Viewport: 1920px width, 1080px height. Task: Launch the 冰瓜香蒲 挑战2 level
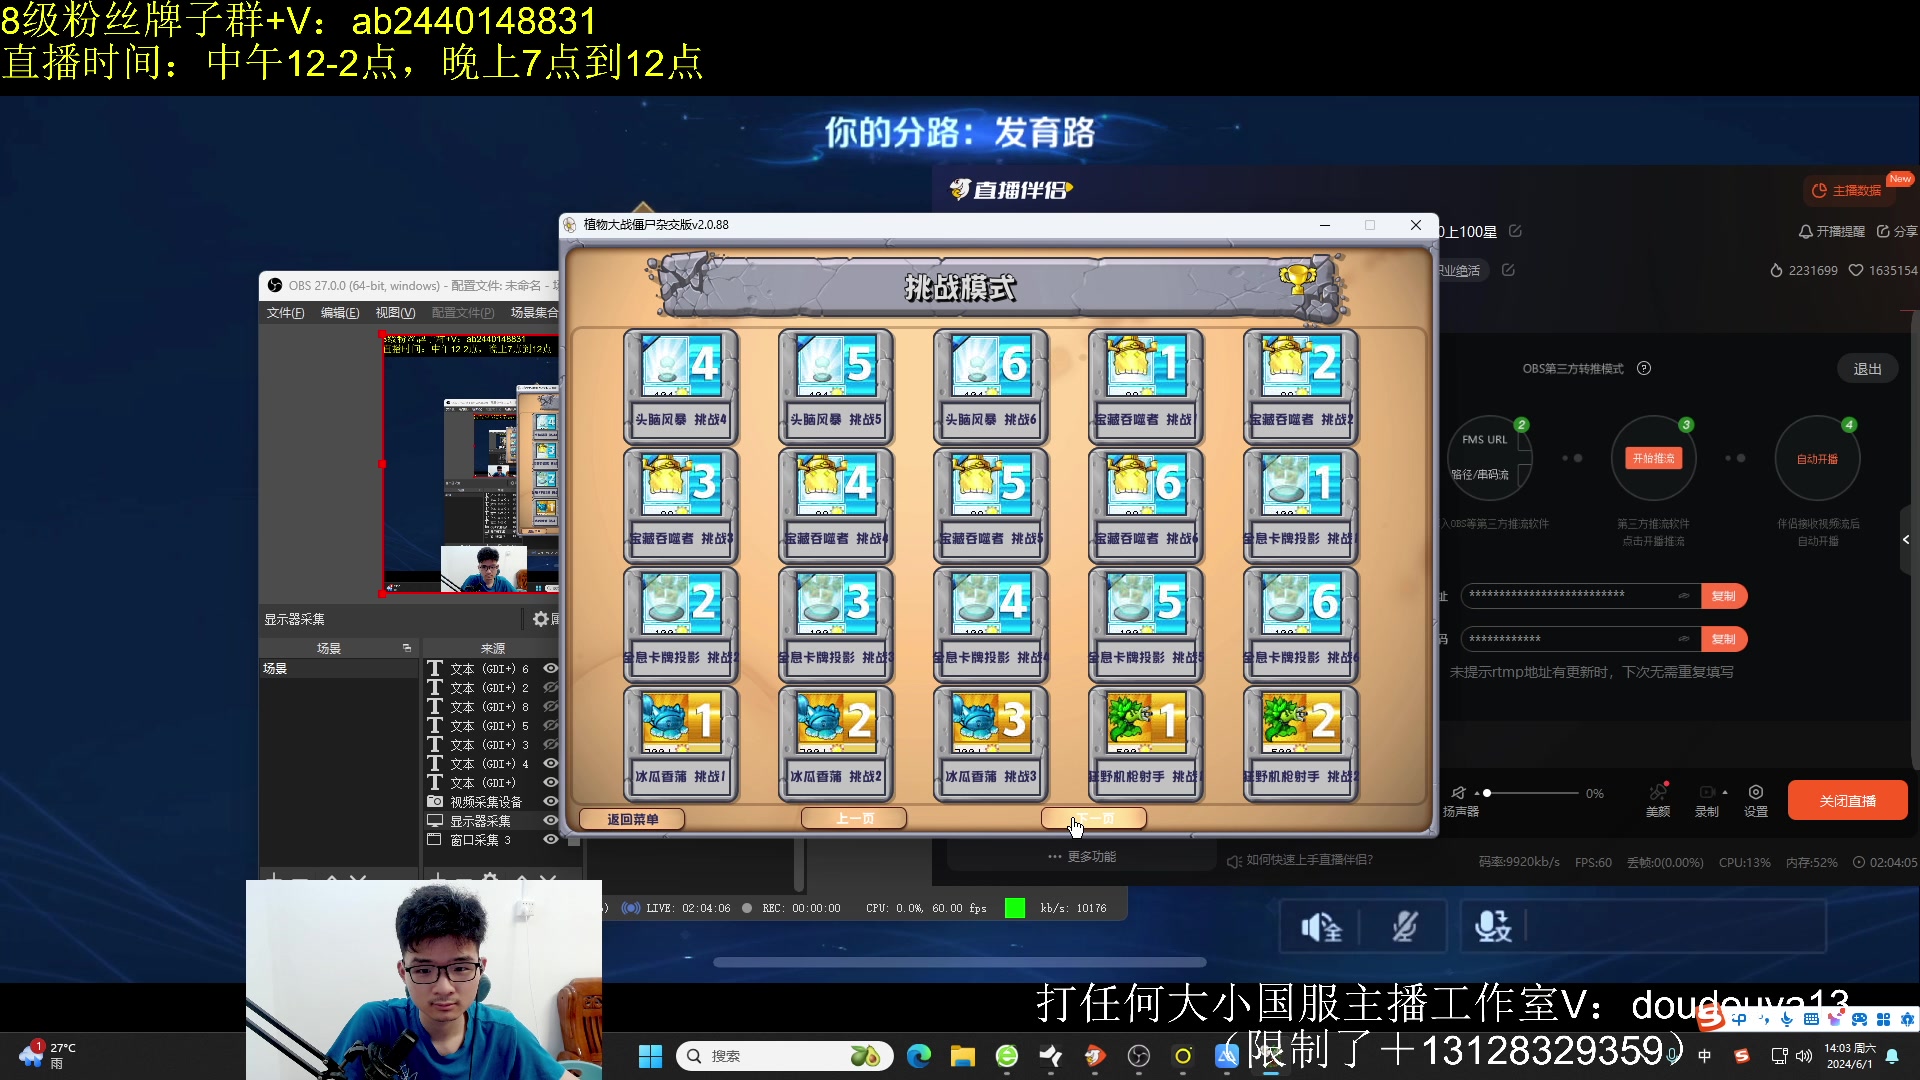836,743
